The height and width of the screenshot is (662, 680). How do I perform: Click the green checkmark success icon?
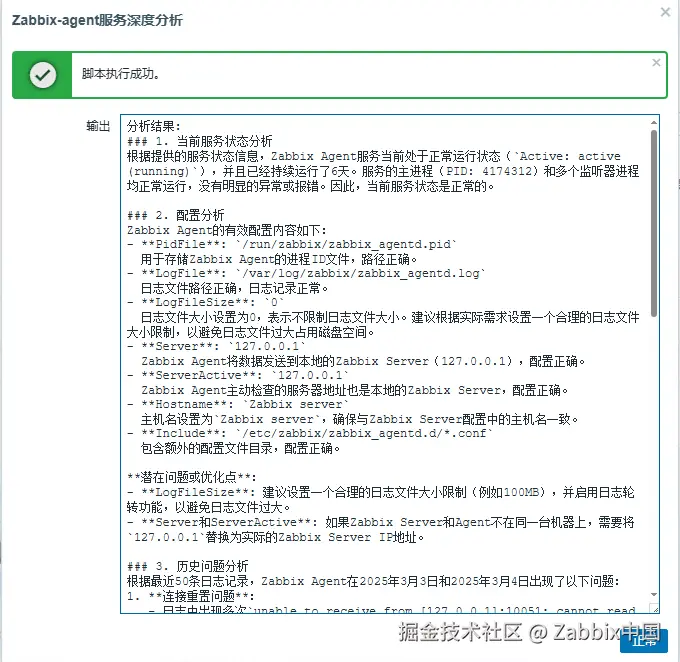(x=42, y=75)
